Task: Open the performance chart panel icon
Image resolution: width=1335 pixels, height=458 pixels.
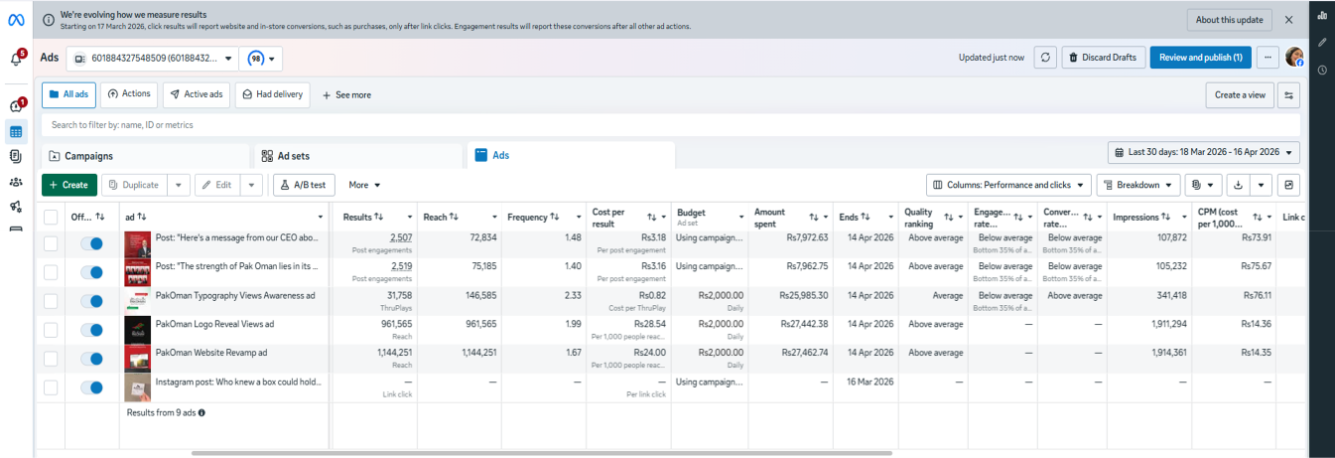Action: (x=1289, y=185)
